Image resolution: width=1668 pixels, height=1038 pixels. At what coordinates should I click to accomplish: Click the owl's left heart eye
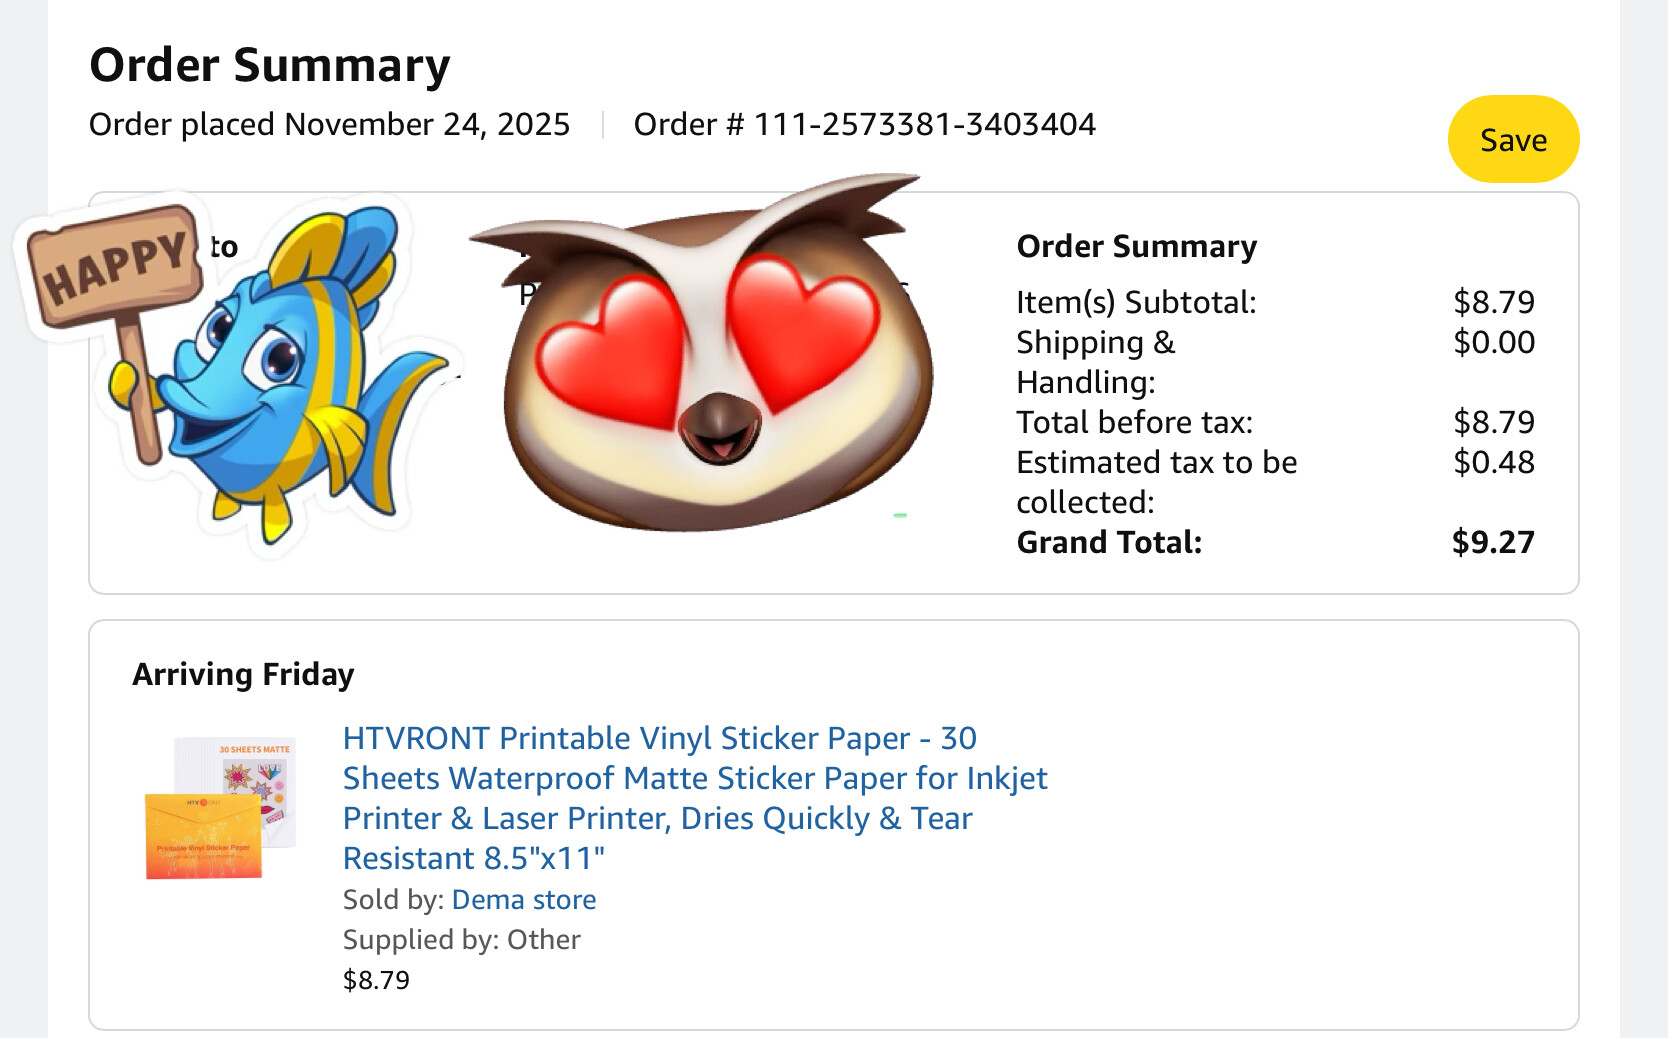point(612,350)
